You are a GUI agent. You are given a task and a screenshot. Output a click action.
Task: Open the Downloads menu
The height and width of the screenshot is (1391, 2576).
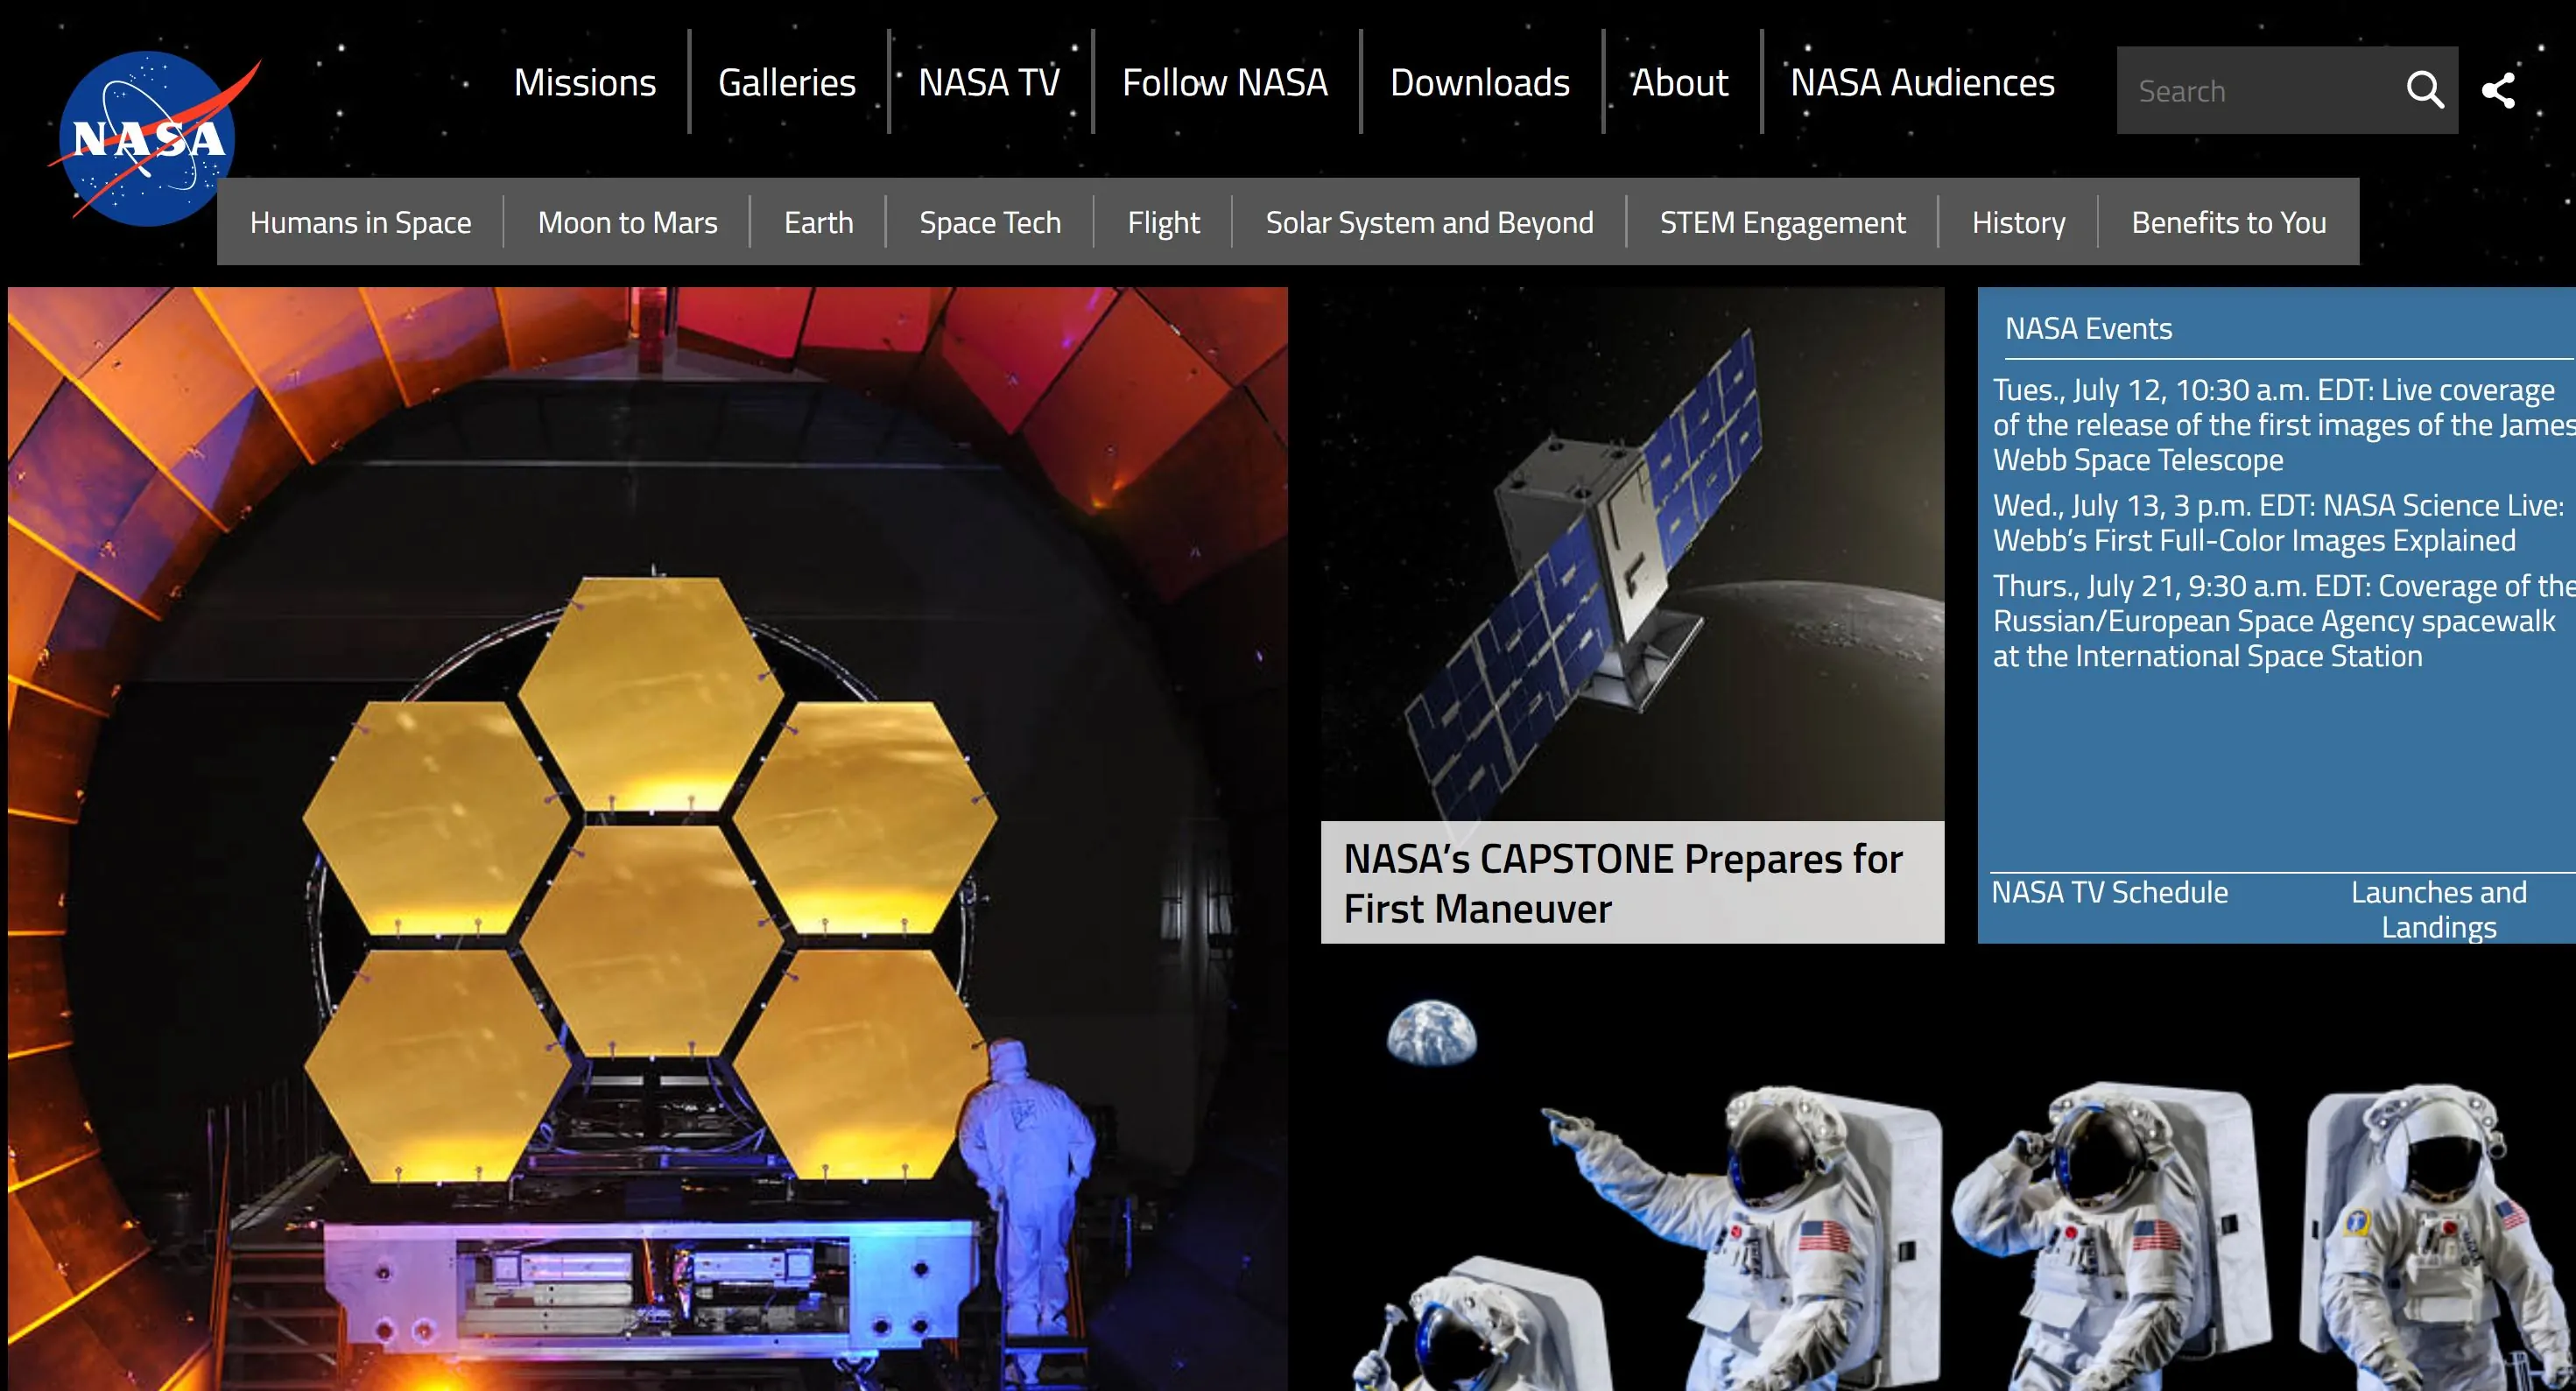coord(1480,82)
